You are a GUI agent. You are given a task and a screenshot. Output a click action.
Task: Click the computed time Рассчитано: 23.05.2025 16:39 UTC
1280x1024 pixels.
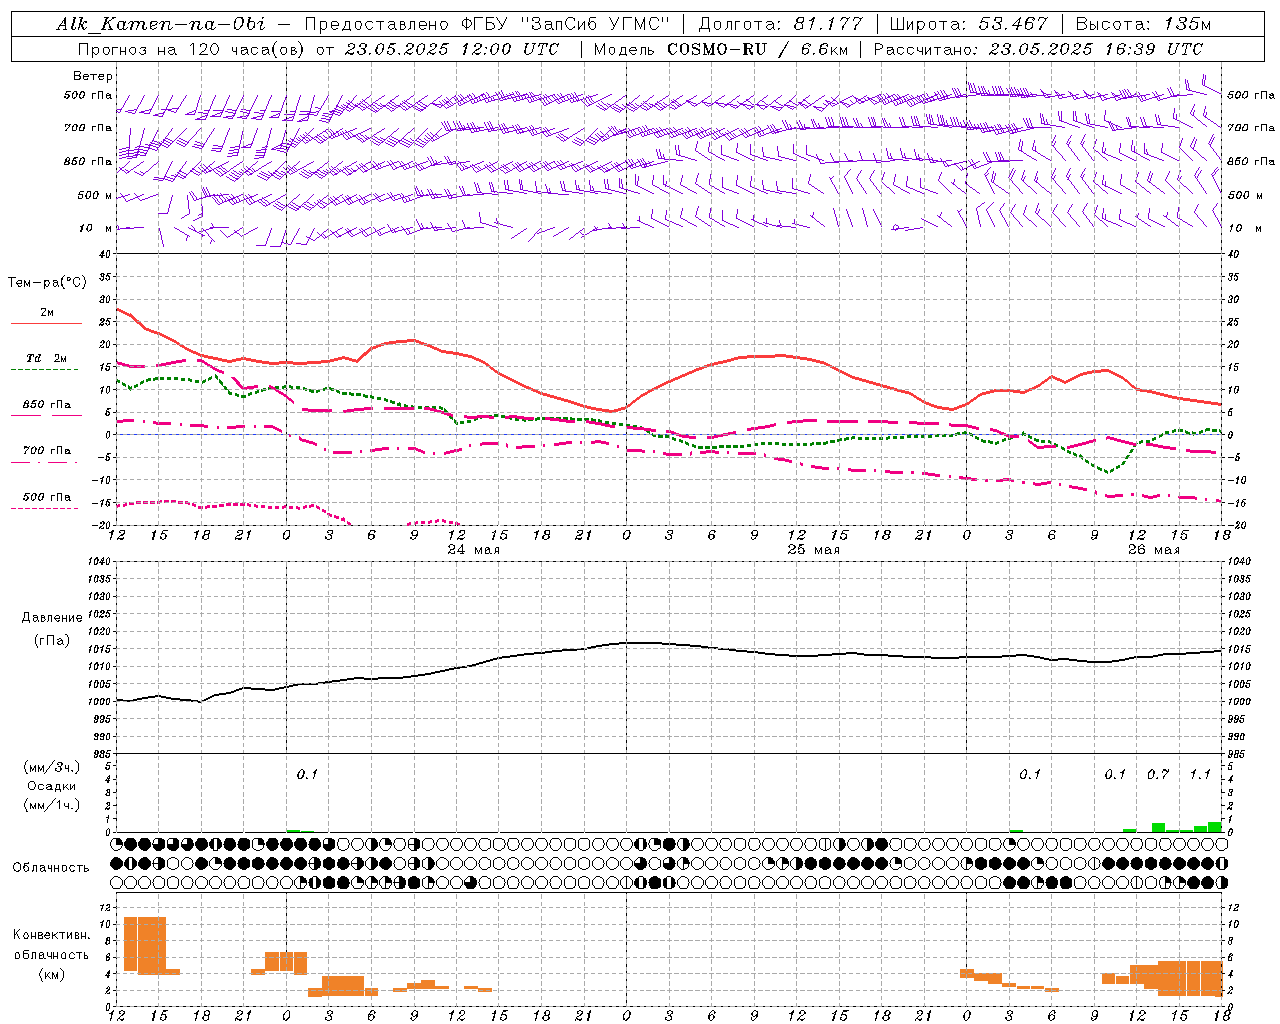tap(1038, 49)
